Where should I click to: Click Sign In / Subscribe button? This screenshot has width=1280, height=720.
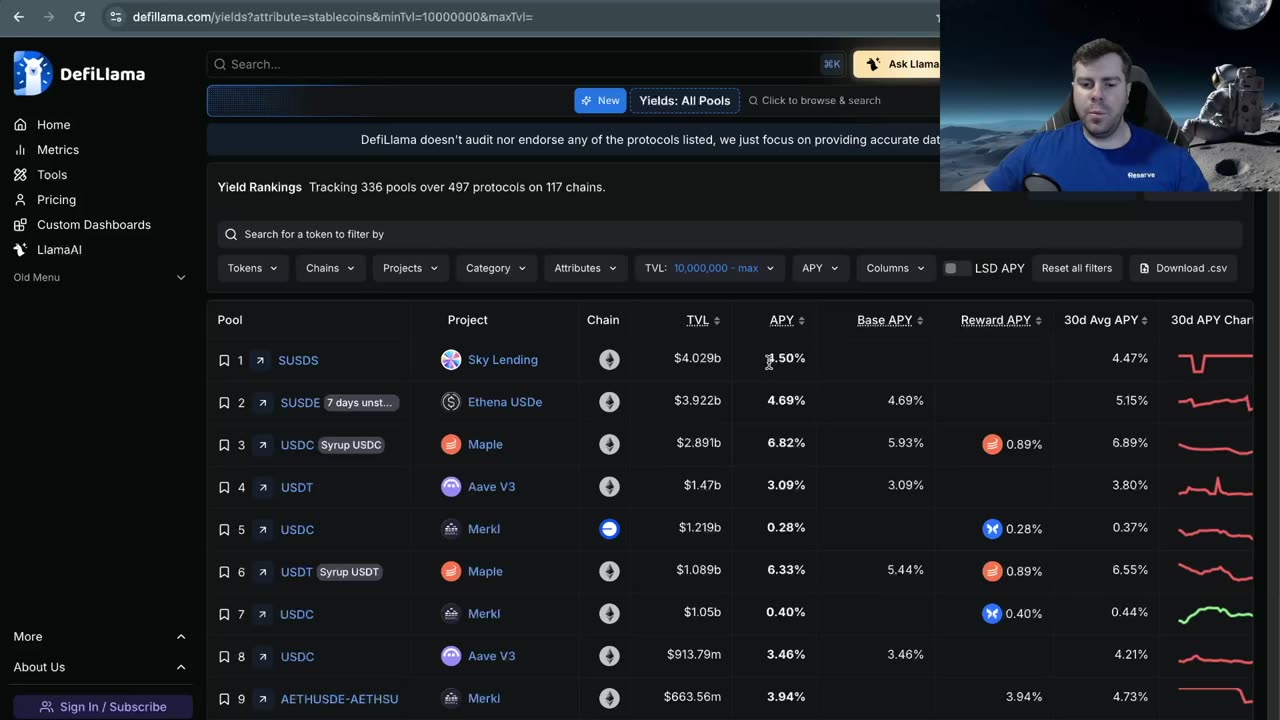coord(103,707)
